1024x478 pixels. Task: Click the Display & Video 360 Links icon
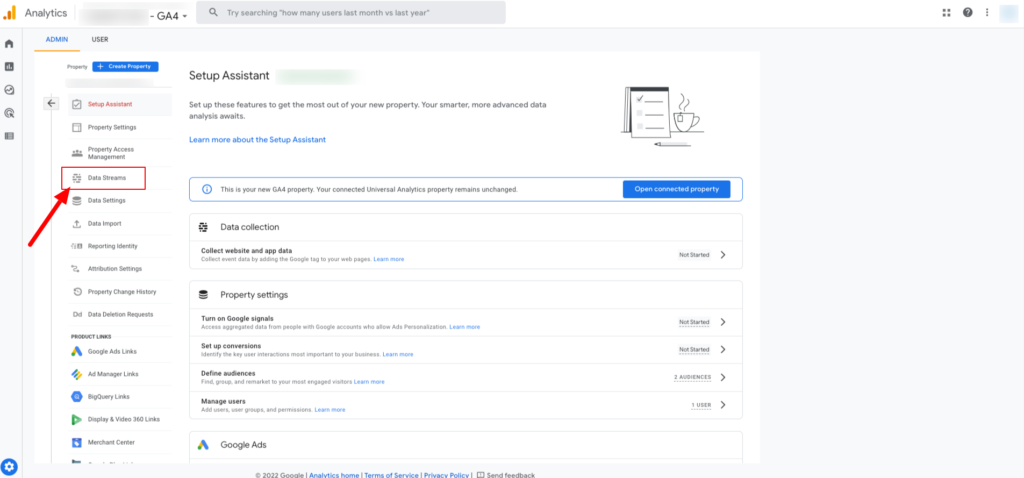[76, 419]
